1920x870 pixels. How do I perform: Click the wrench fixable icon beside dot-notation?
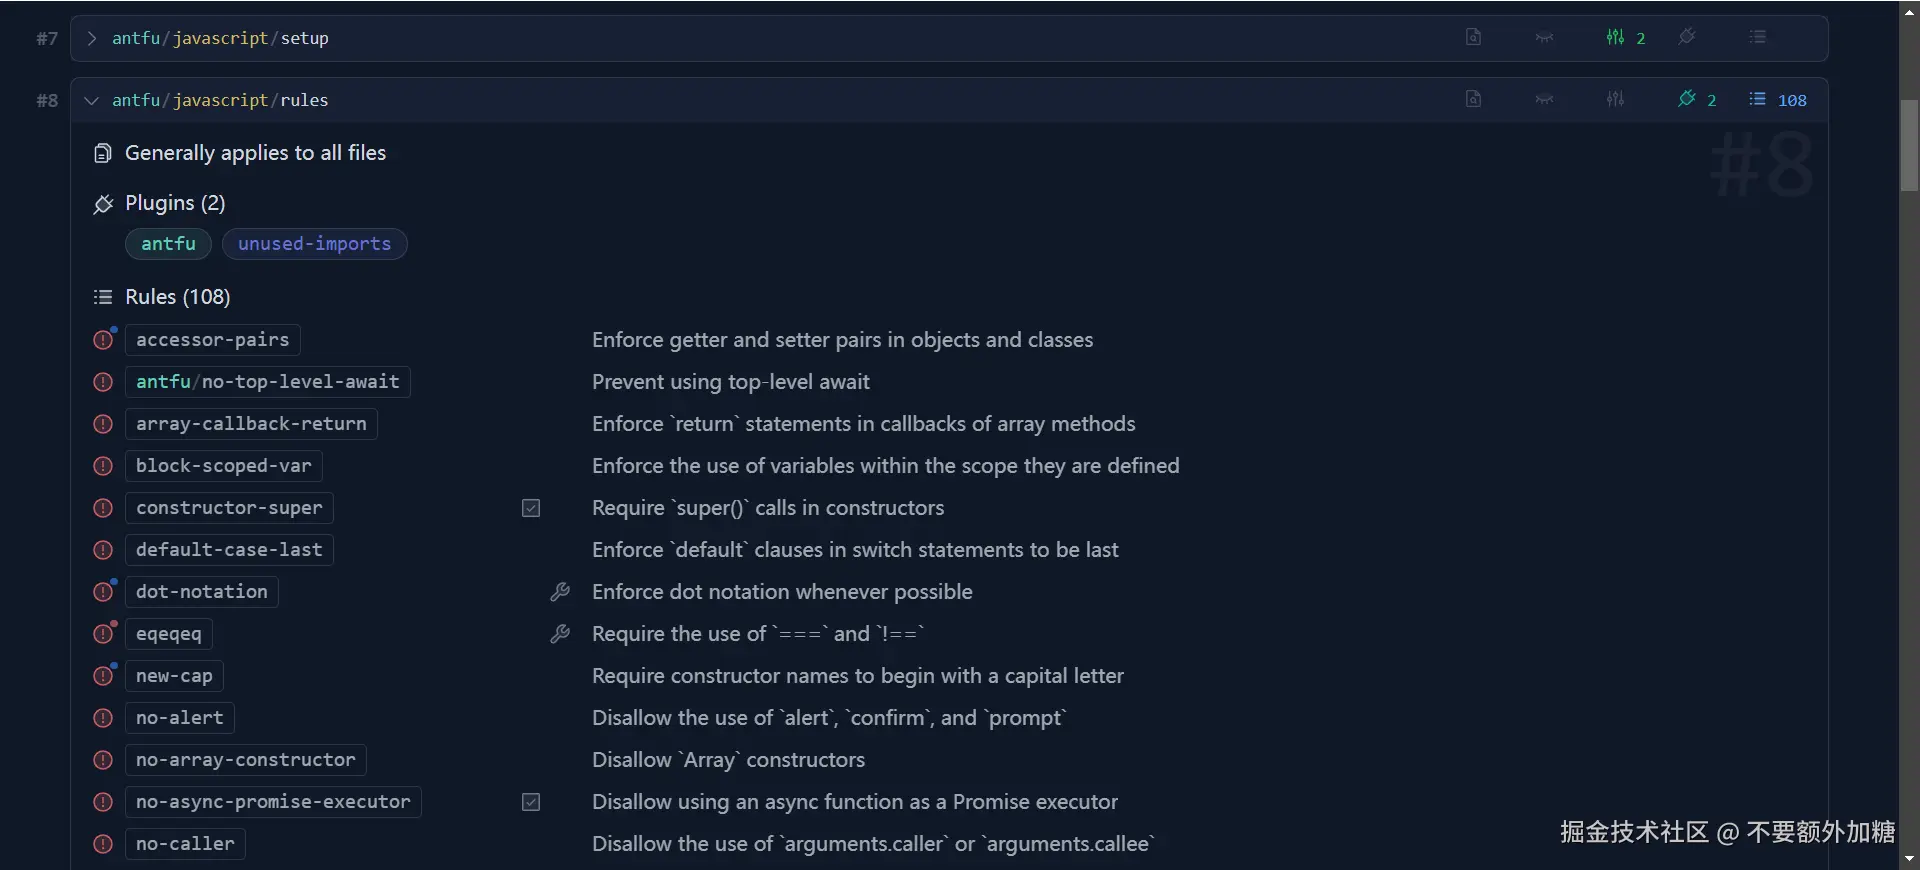[560, 592]
